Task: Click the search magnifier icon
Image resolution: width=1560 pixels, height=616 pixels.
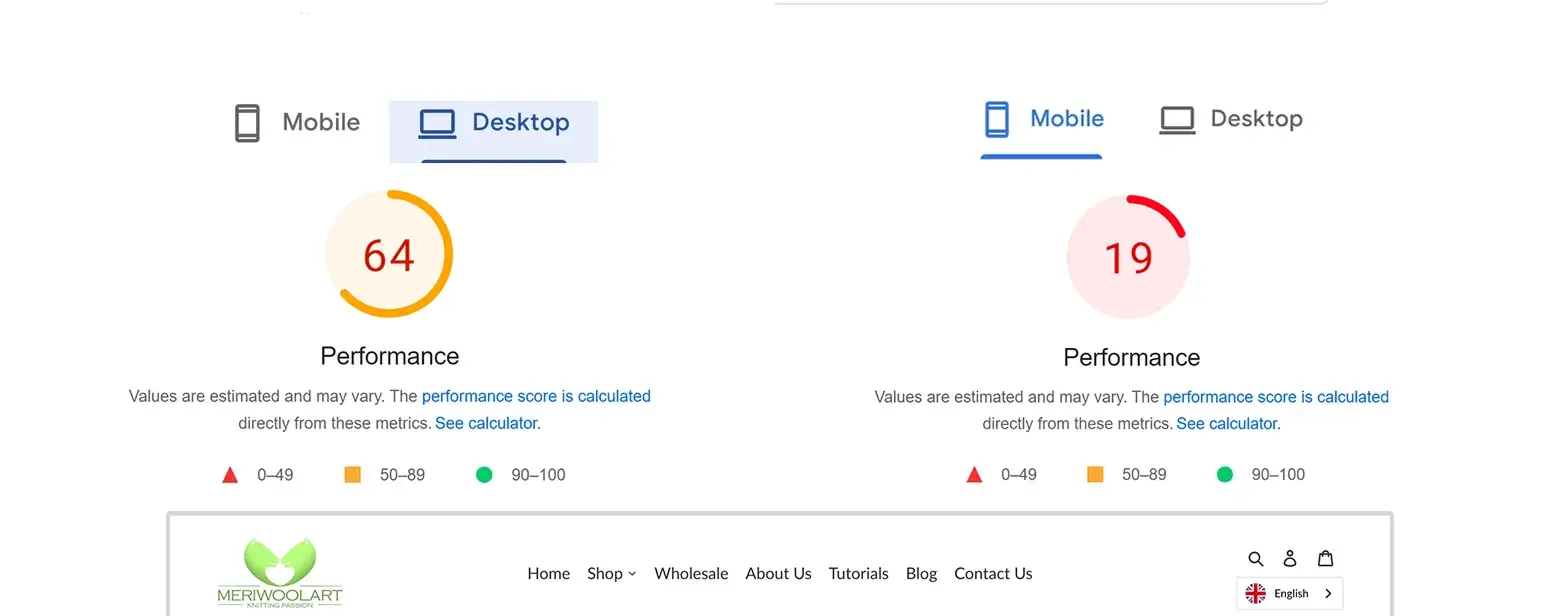Action: point(1256,558)
